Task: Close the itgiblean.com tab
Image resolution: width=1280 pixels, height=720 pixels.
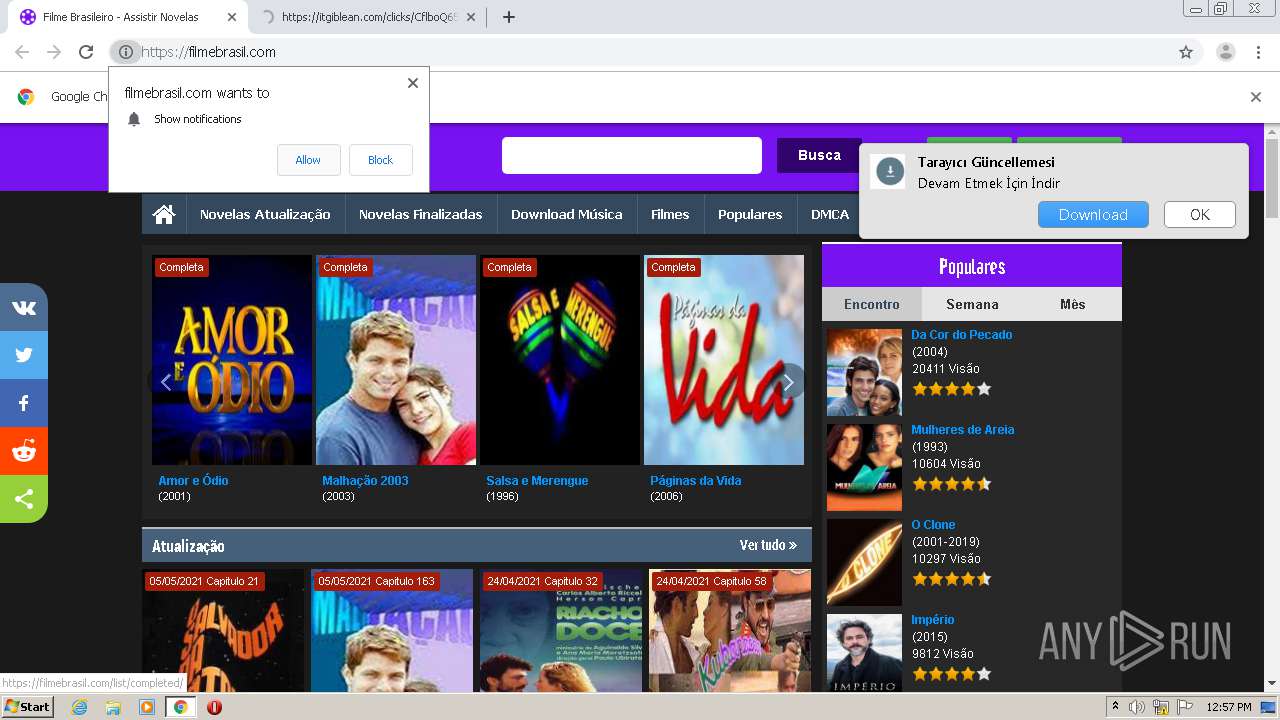Action: [471, 17]
